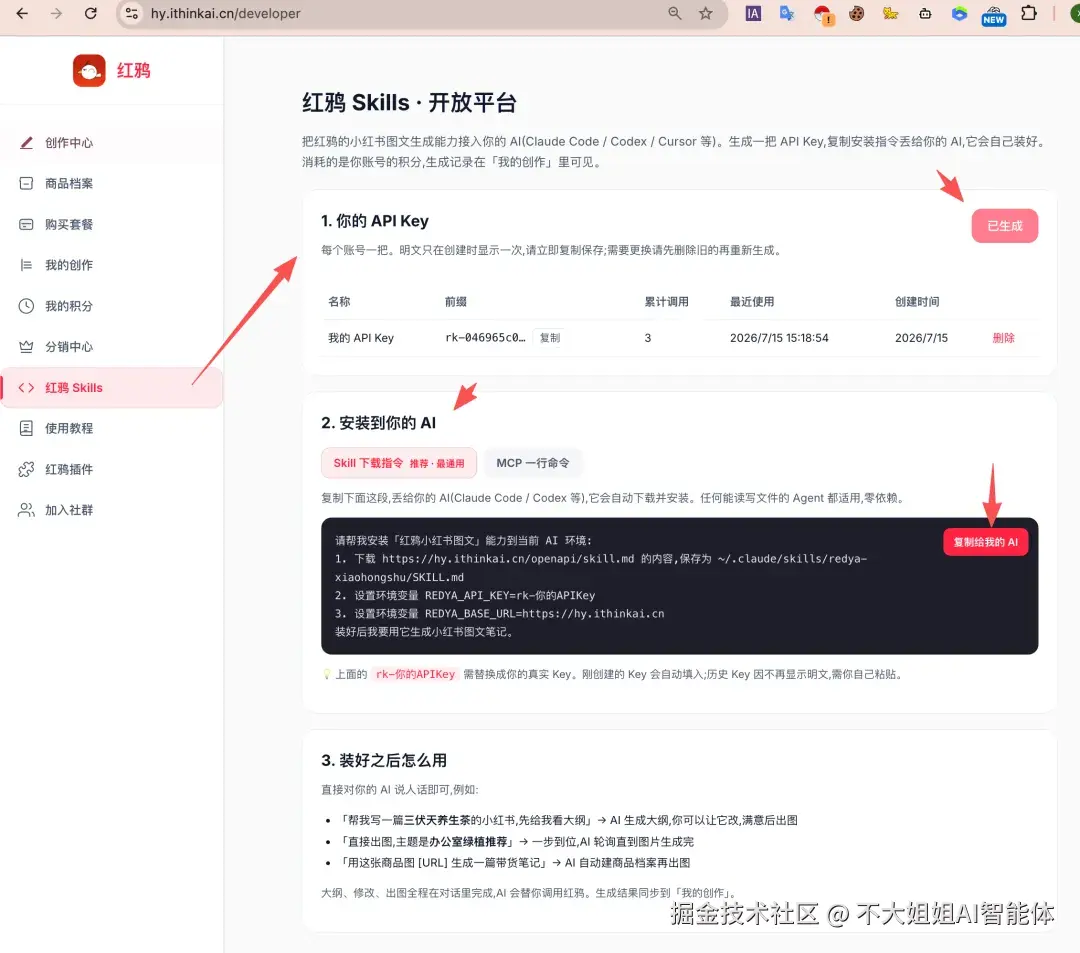
Task: Open the Google Translate extension icon
Action: coord(787,13)
